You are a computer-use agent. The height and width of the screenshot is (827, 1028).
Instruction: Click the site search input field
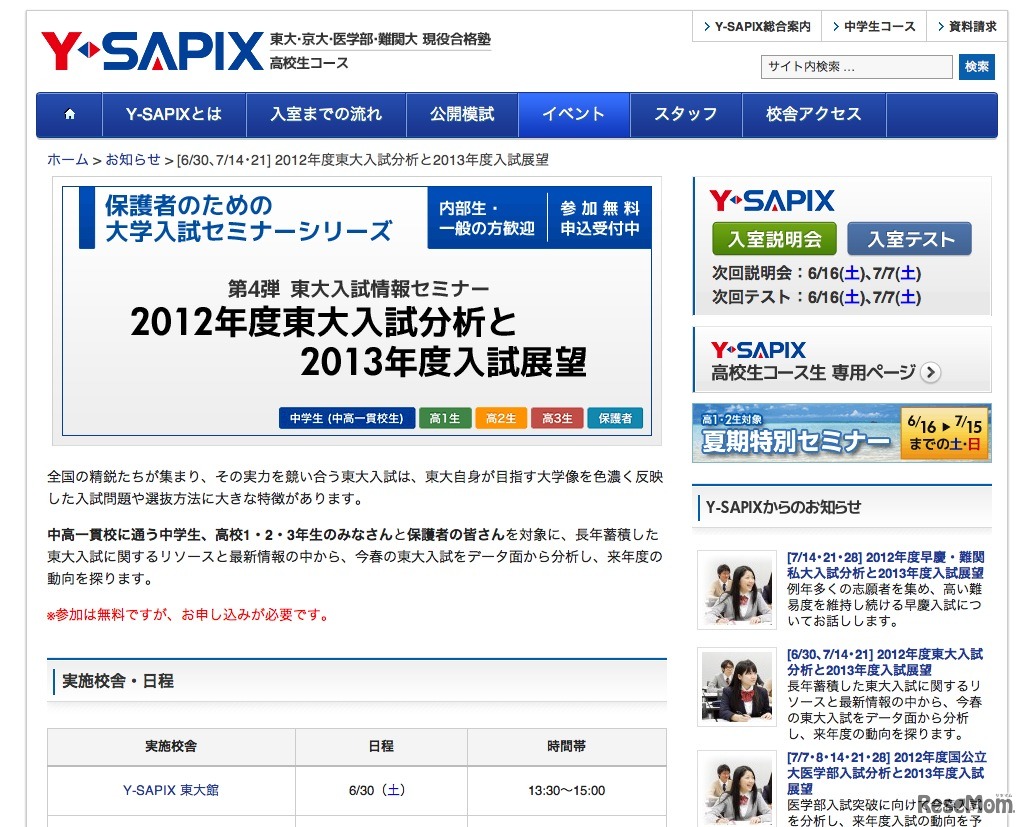[x=856, y=67]
